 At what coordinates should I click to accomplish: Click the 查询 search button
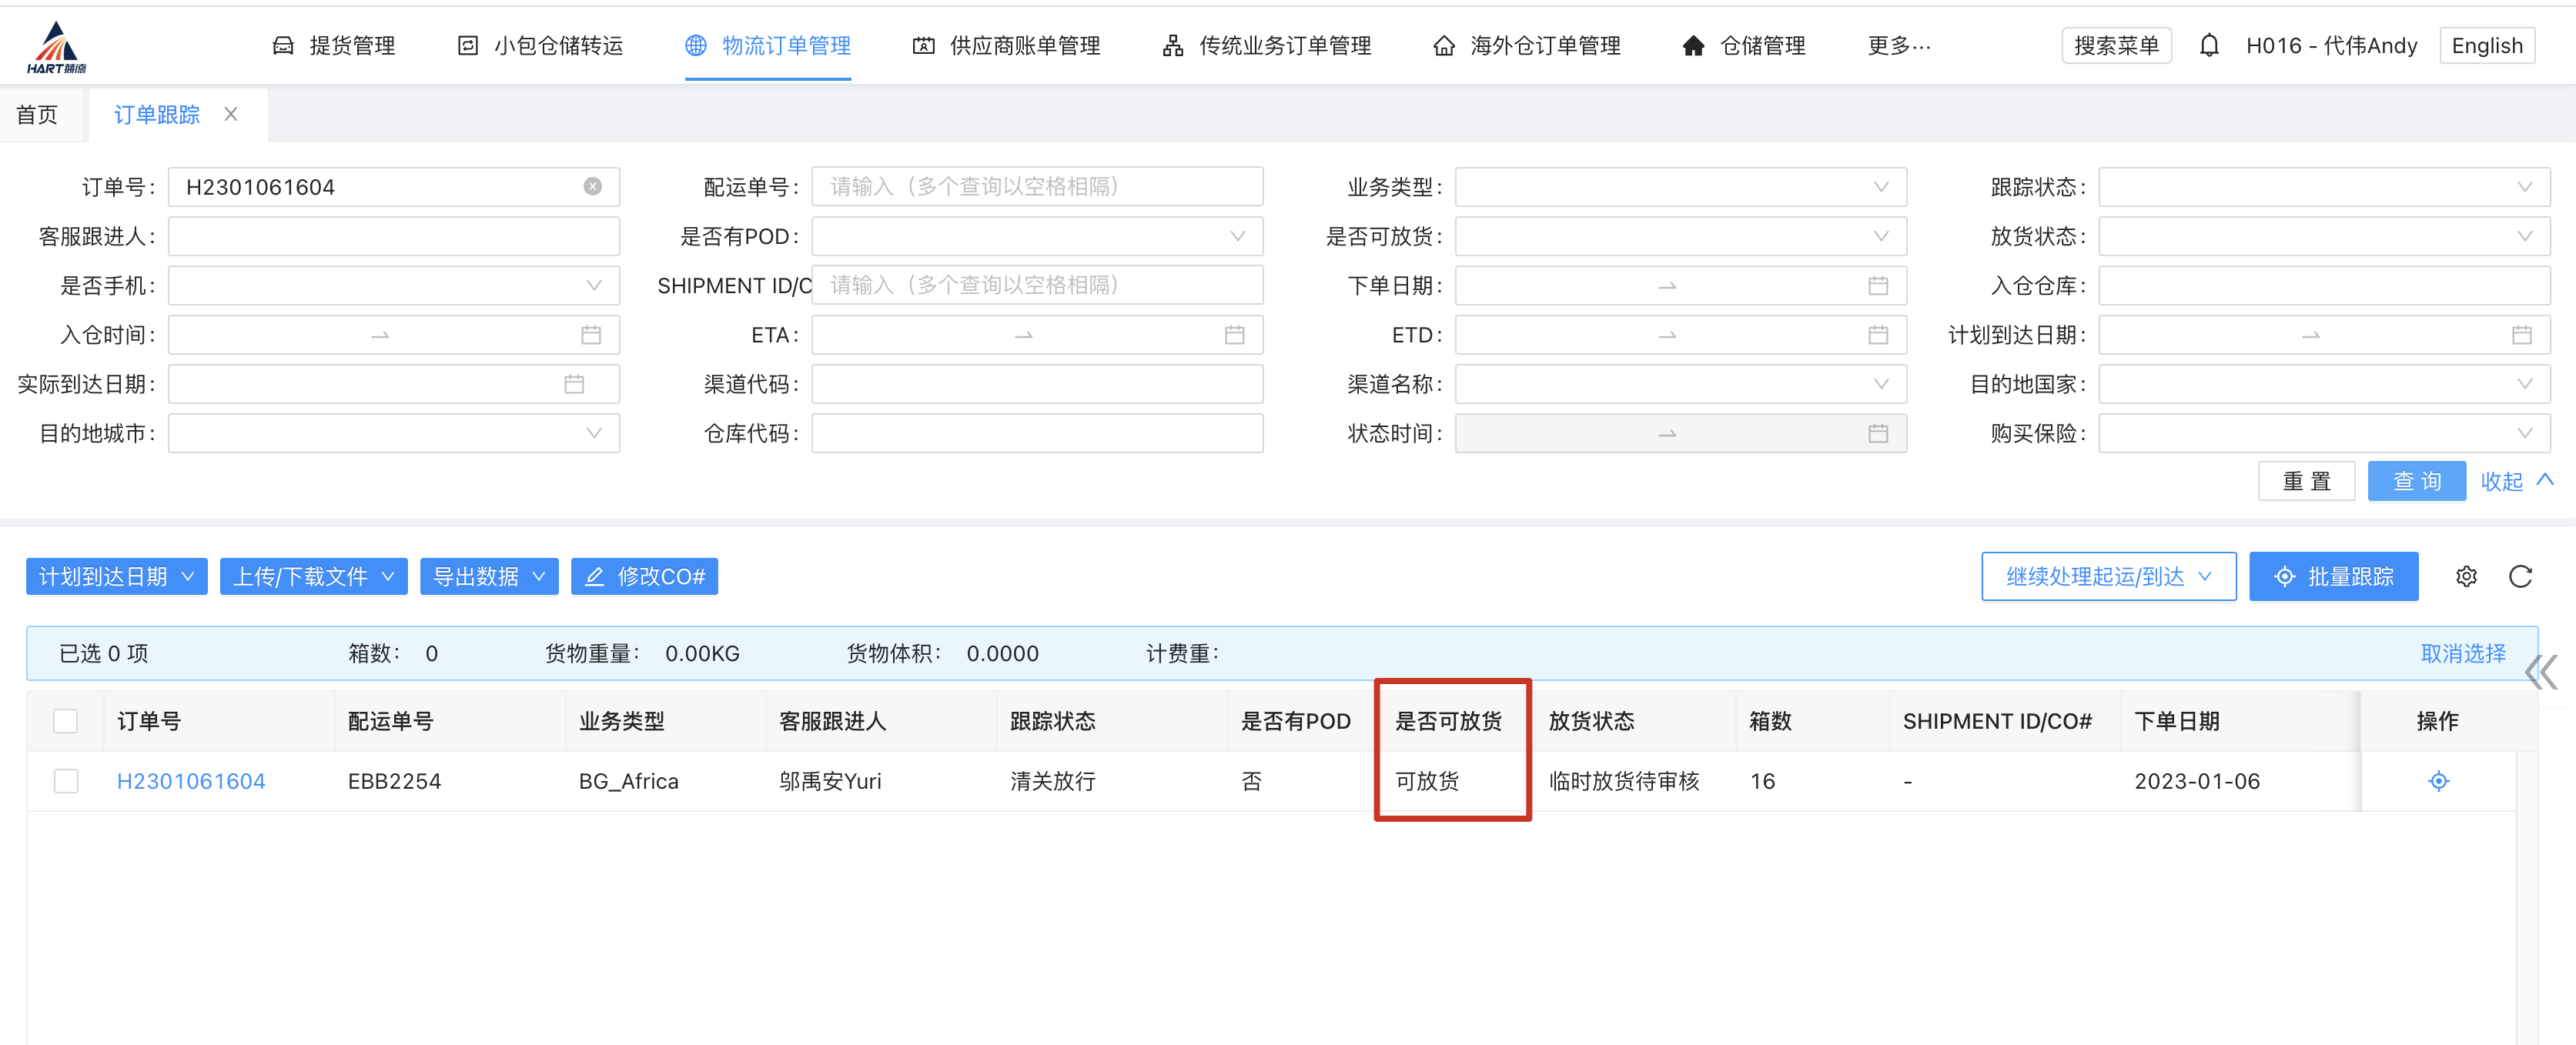click(x=2415, y=481)
